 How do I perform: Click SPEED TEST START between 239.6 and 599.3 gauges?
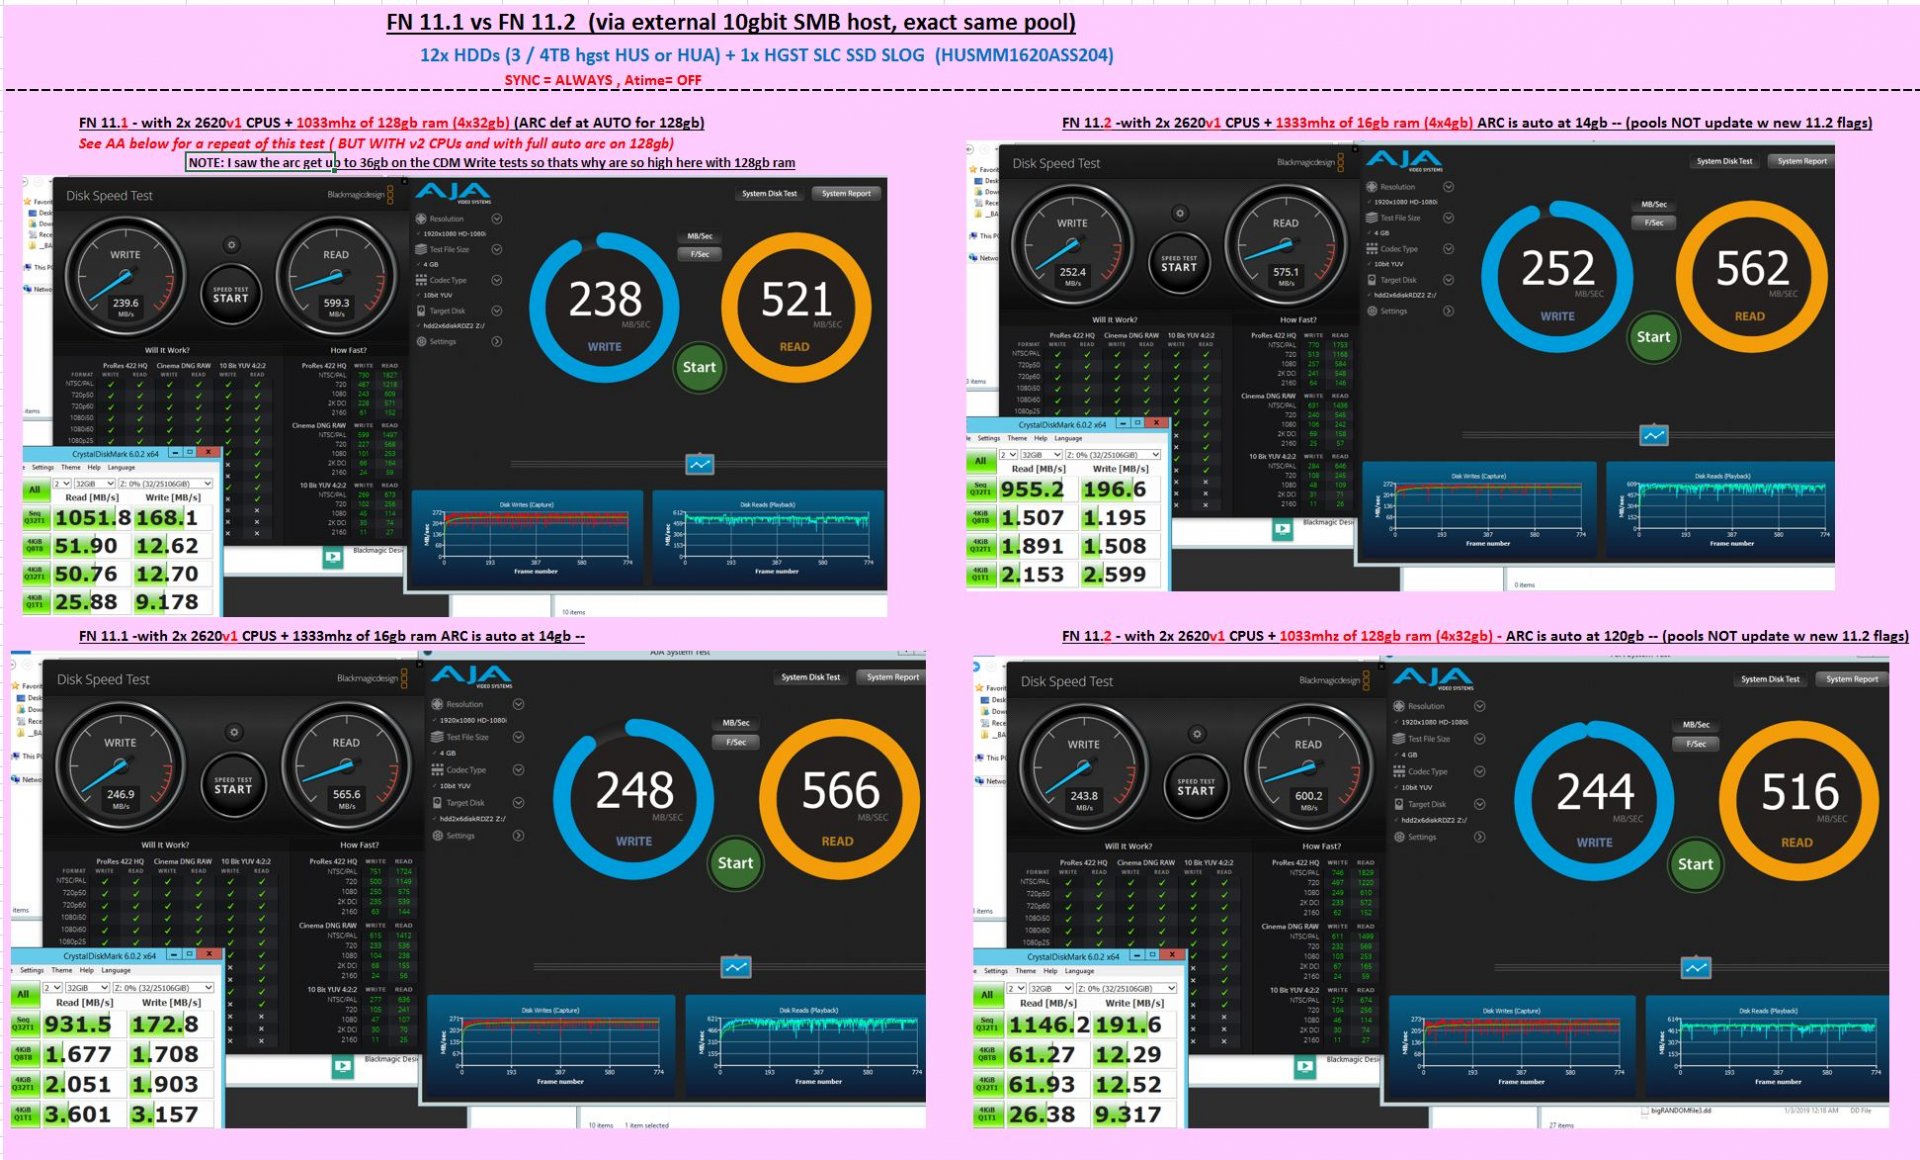pyautogui.click(x=231, y=294)
